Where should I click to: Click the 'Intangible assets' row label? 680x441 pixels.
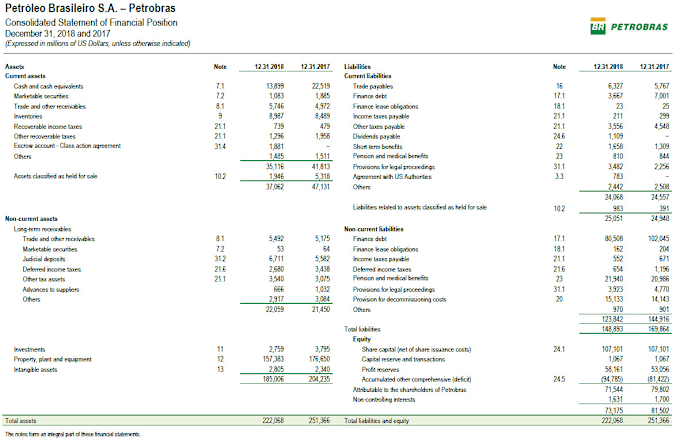point(35,370)
